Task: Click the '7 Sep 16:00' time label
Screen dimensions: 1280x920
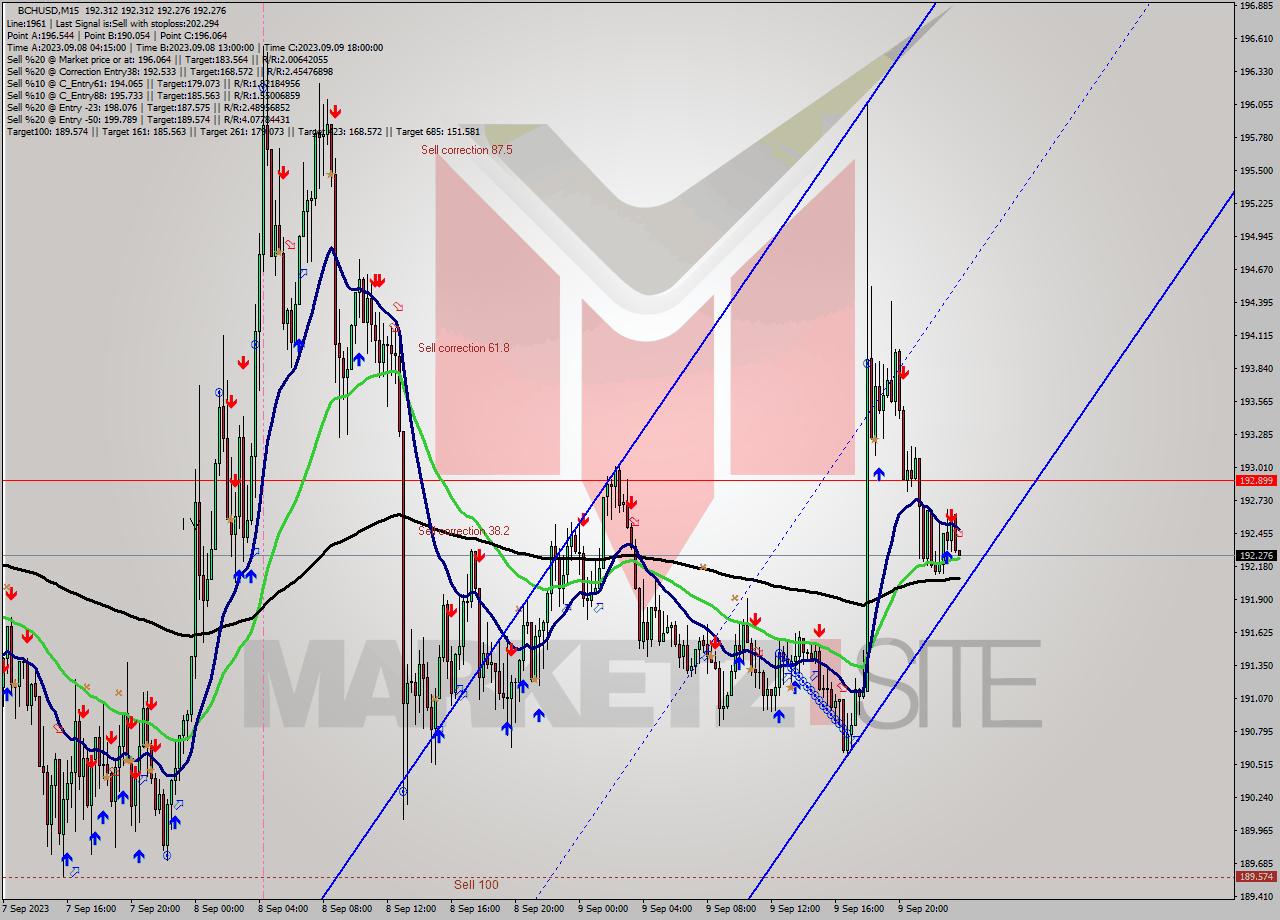Action: pos(92,910)
